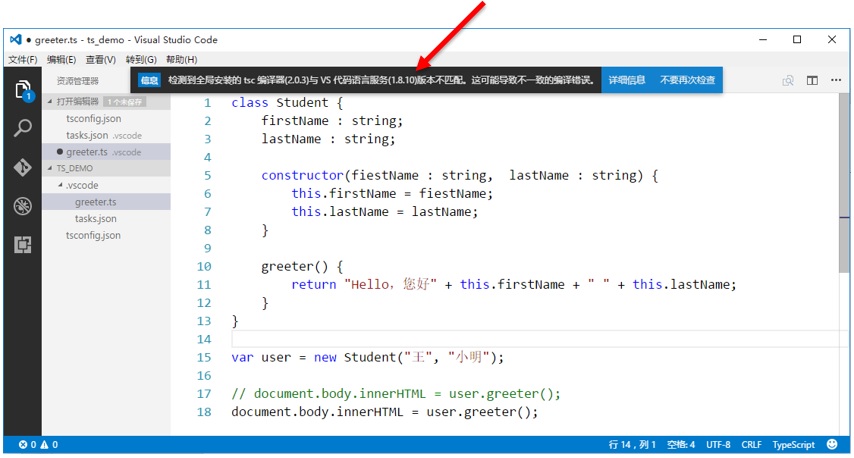Open greeter.ts in the folder tree
Image resolution: width=854 pixels, height=458 pixels.
pyautogui.click(x=107, y=202)
